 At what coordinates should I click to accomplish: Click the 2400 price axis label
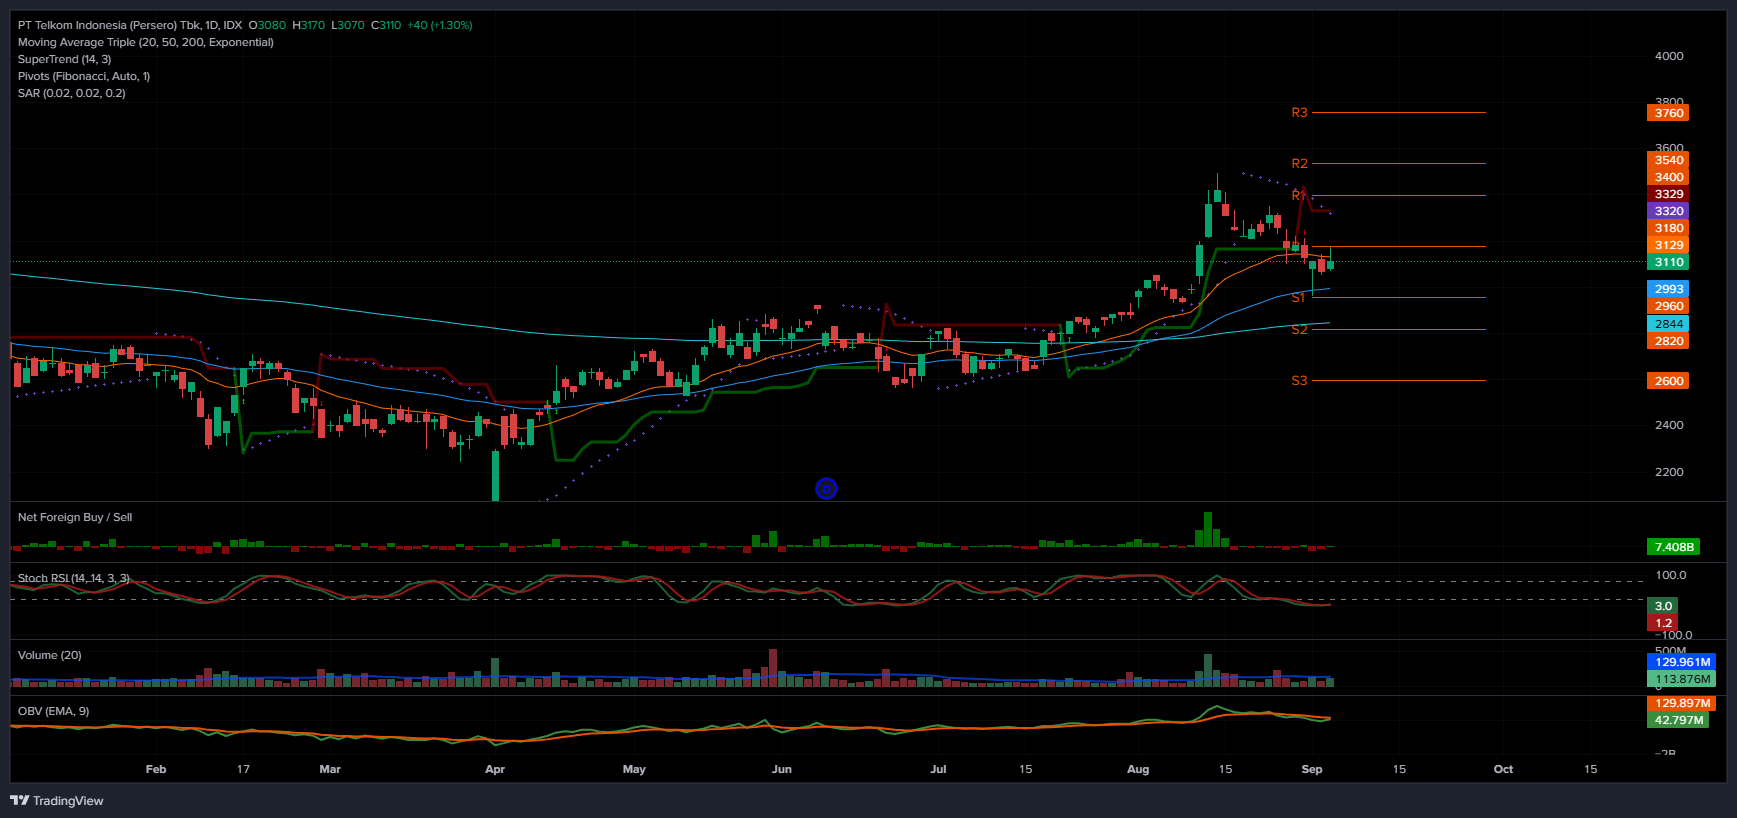click(1669, 425)
